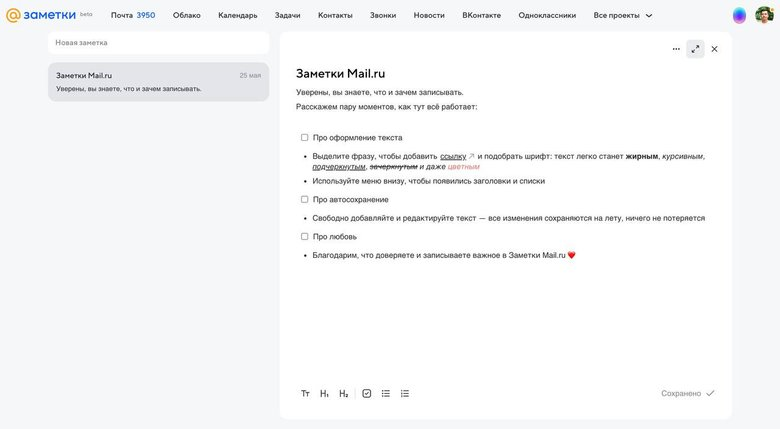Viewport: 780px width, 429px height.
Task: Open the Облако navigation item
Action: coord(186,15)
